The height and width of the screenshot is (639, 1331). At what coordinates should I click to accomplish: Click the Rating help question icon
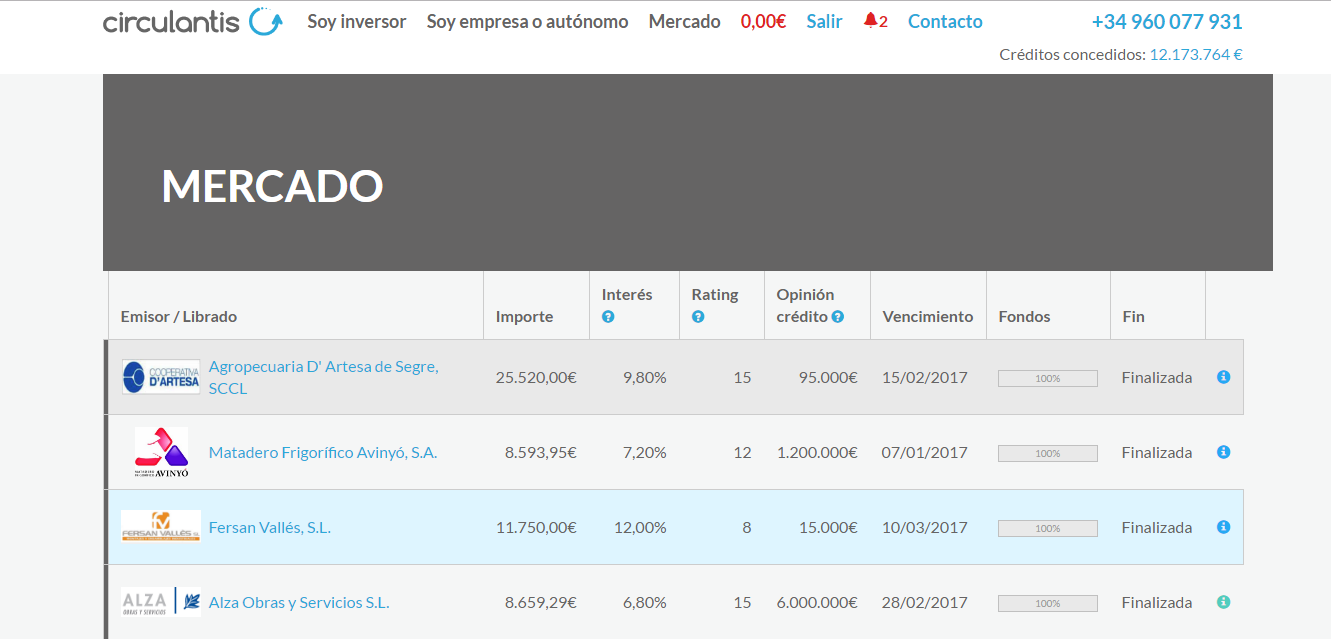tap(698, 317)
